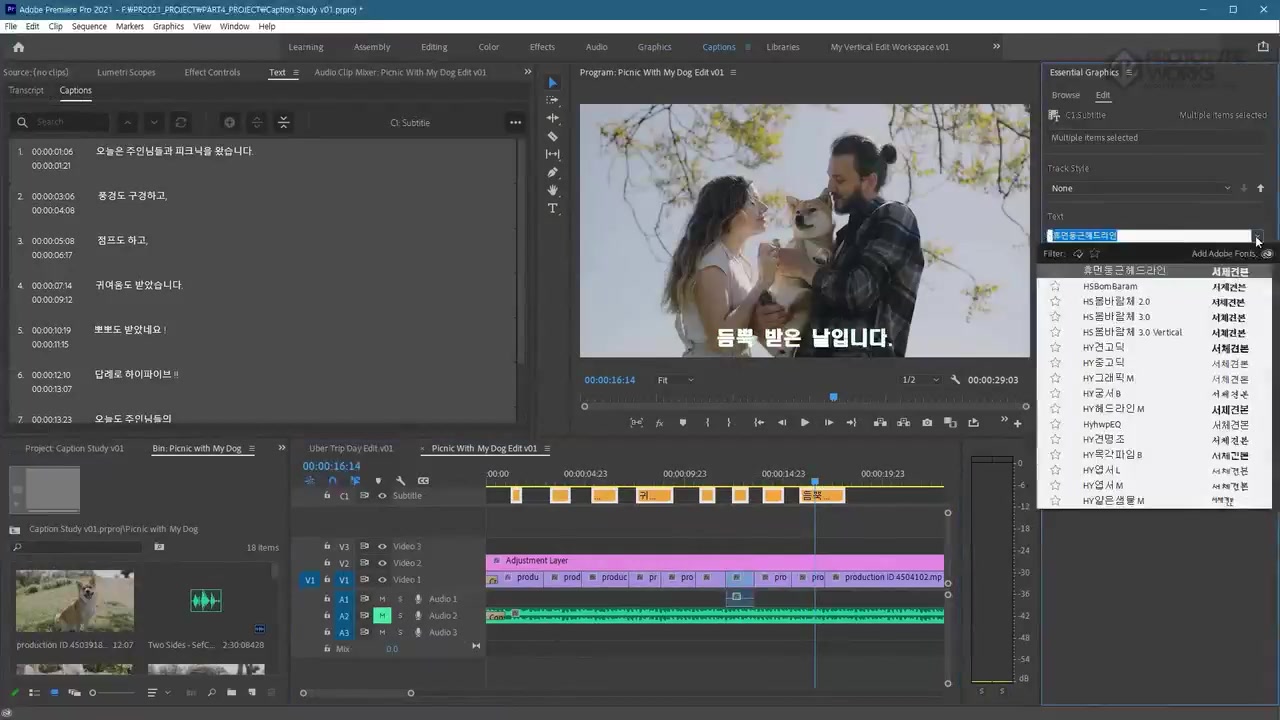Click the Export Frame camera icon
The width and height of the screenshot is (1280, 720).
point(927,423)
